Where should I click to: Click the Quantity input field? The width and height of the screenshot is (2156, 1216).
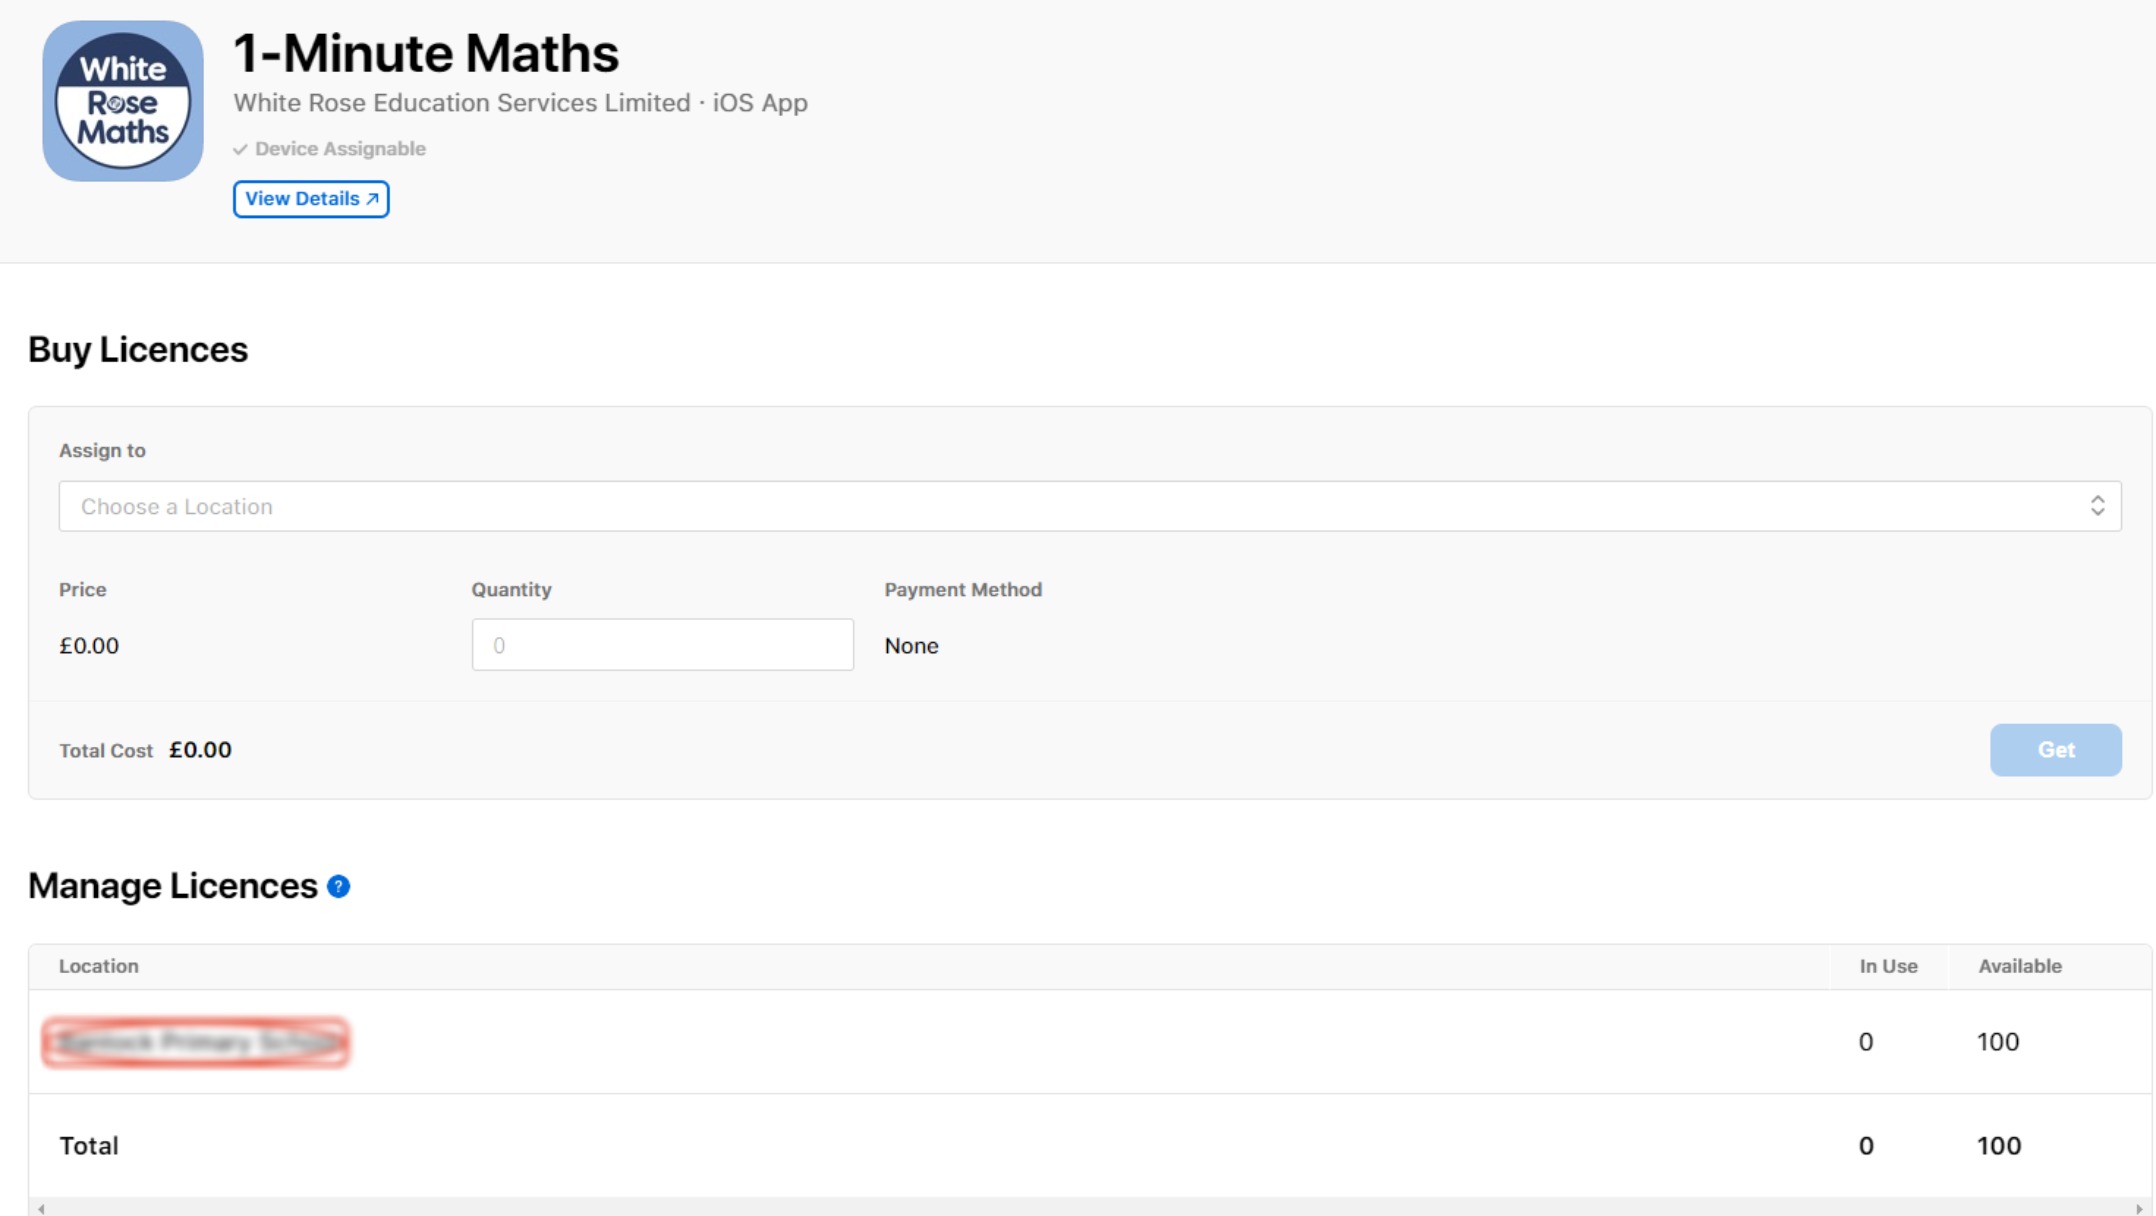662,645
